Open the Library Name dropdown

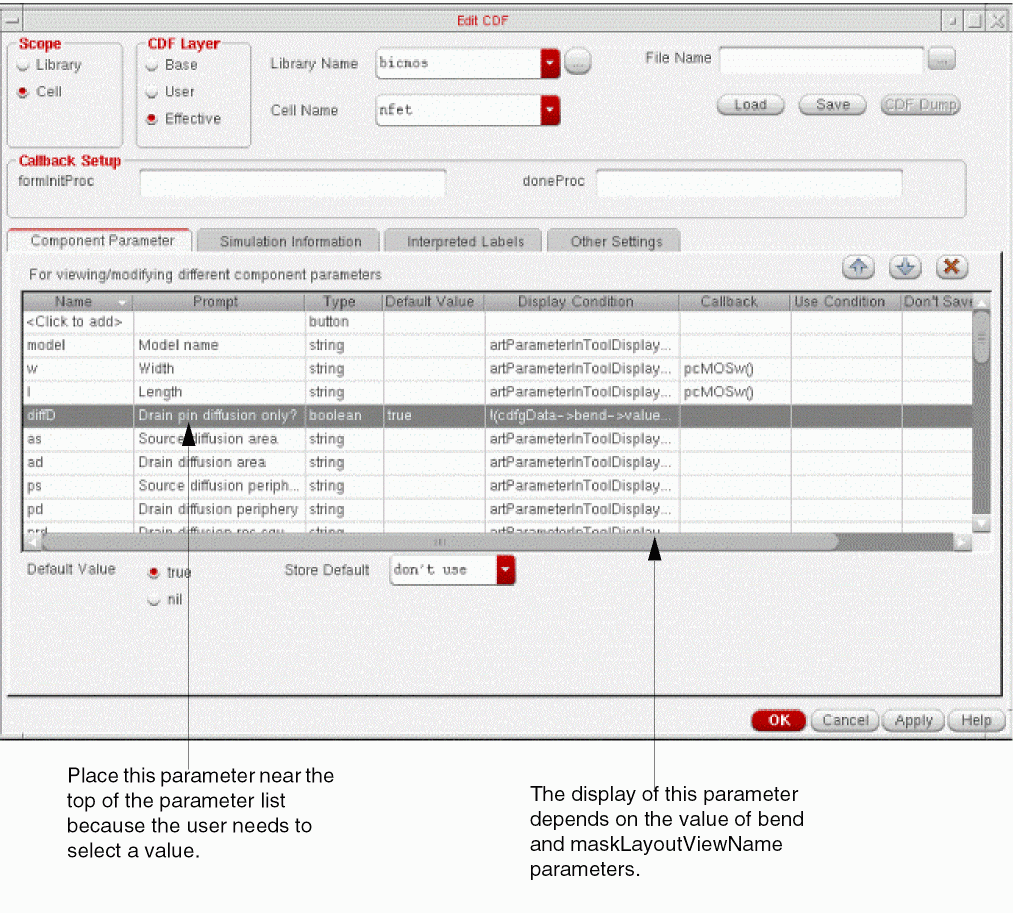tap(550, 63)
